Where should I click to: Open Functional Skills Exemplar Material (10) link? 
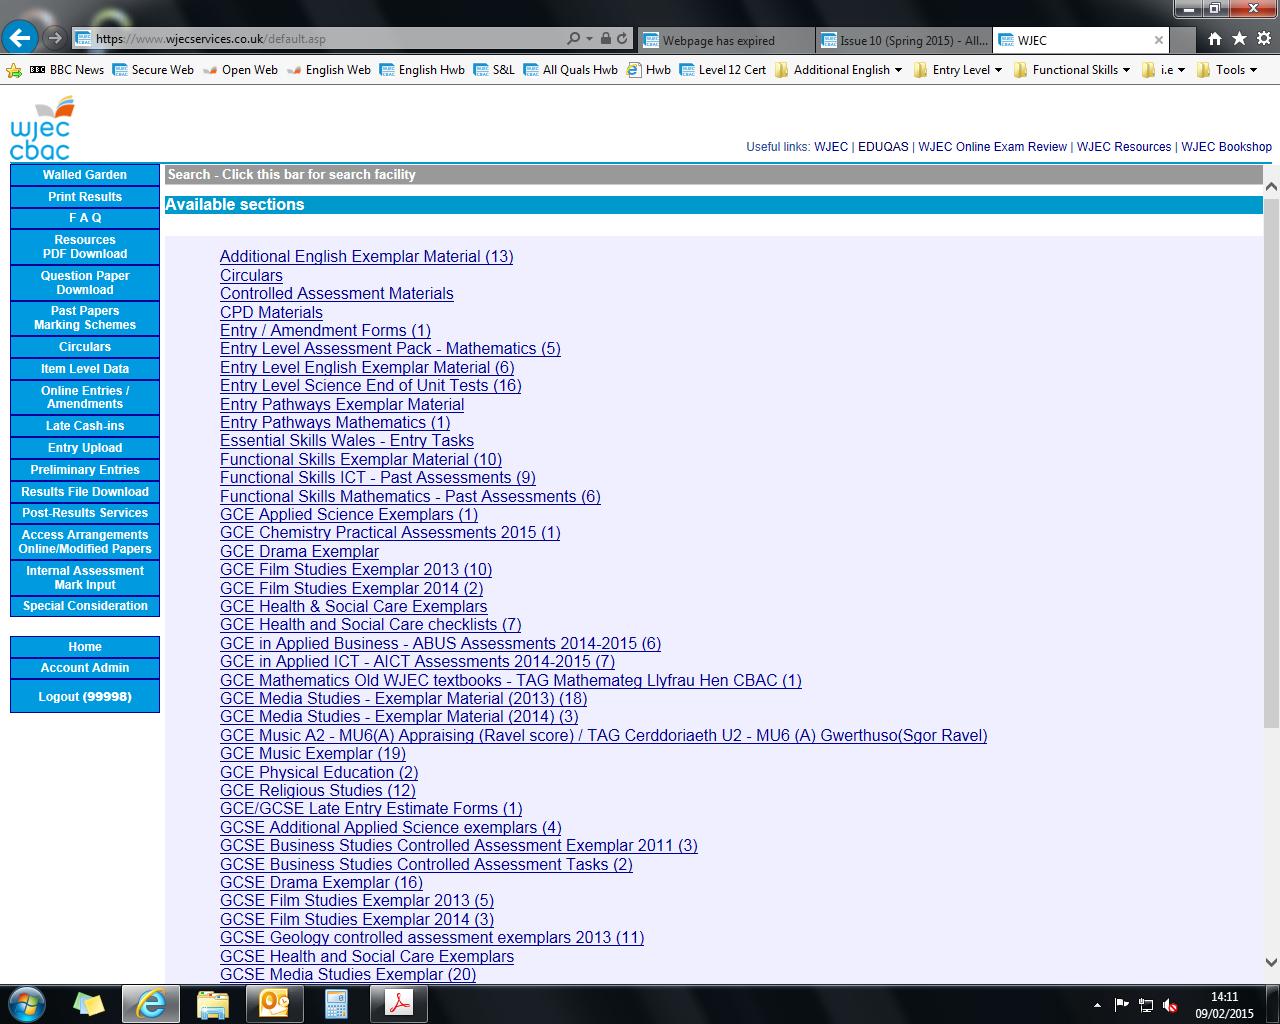[361, 460]
